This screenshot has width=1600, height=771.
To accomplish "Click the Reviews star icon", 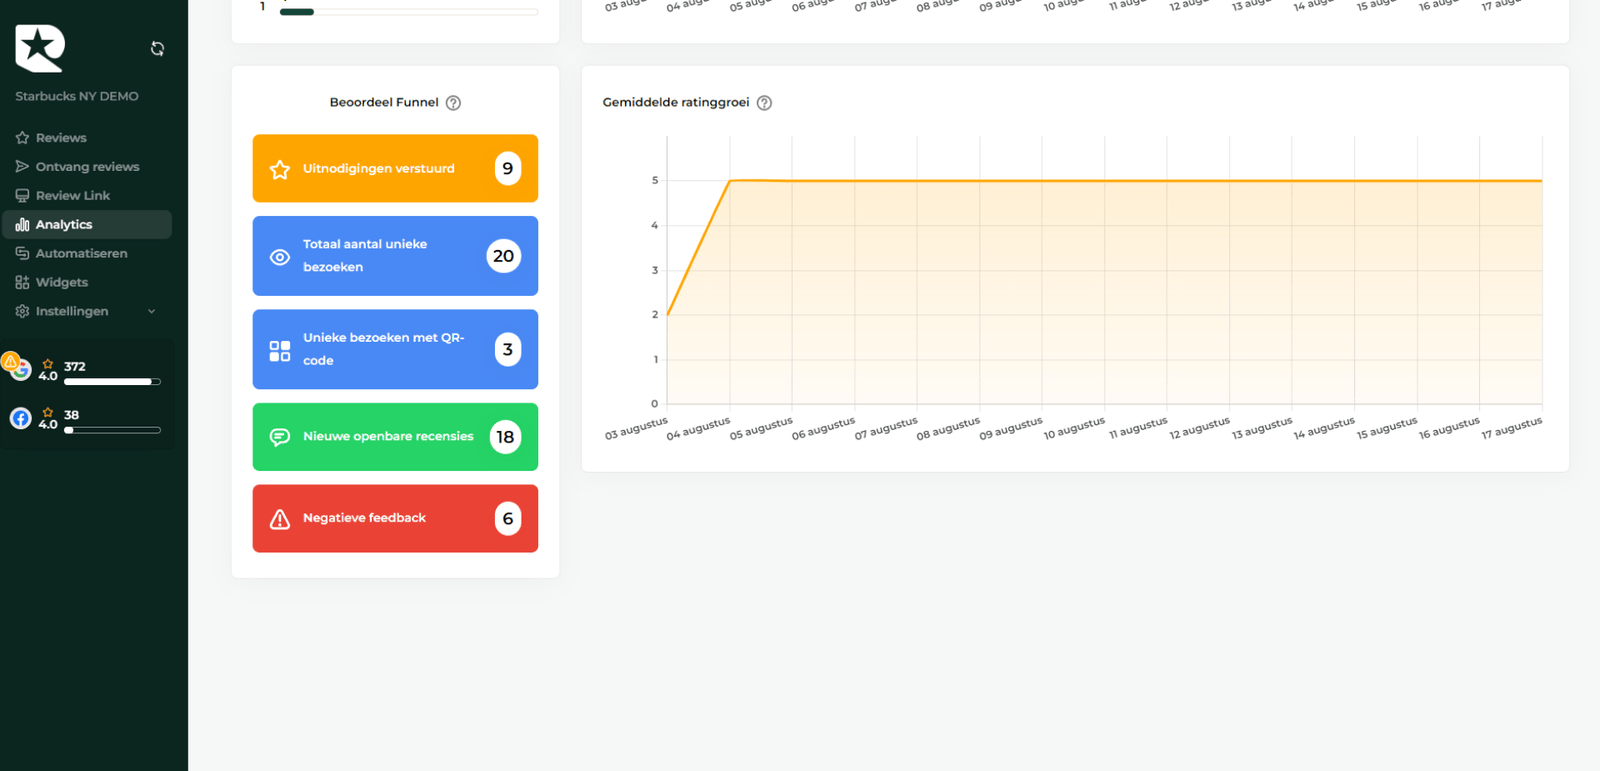I will [x=22, y=138].
